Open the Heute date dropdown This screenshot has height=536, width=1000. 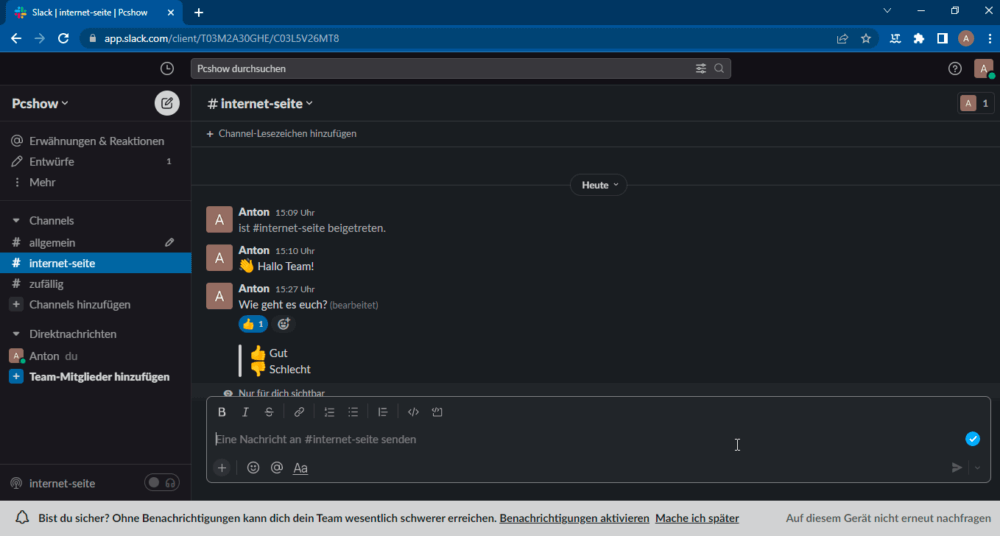pyautogui.click(x=599, y=185)
